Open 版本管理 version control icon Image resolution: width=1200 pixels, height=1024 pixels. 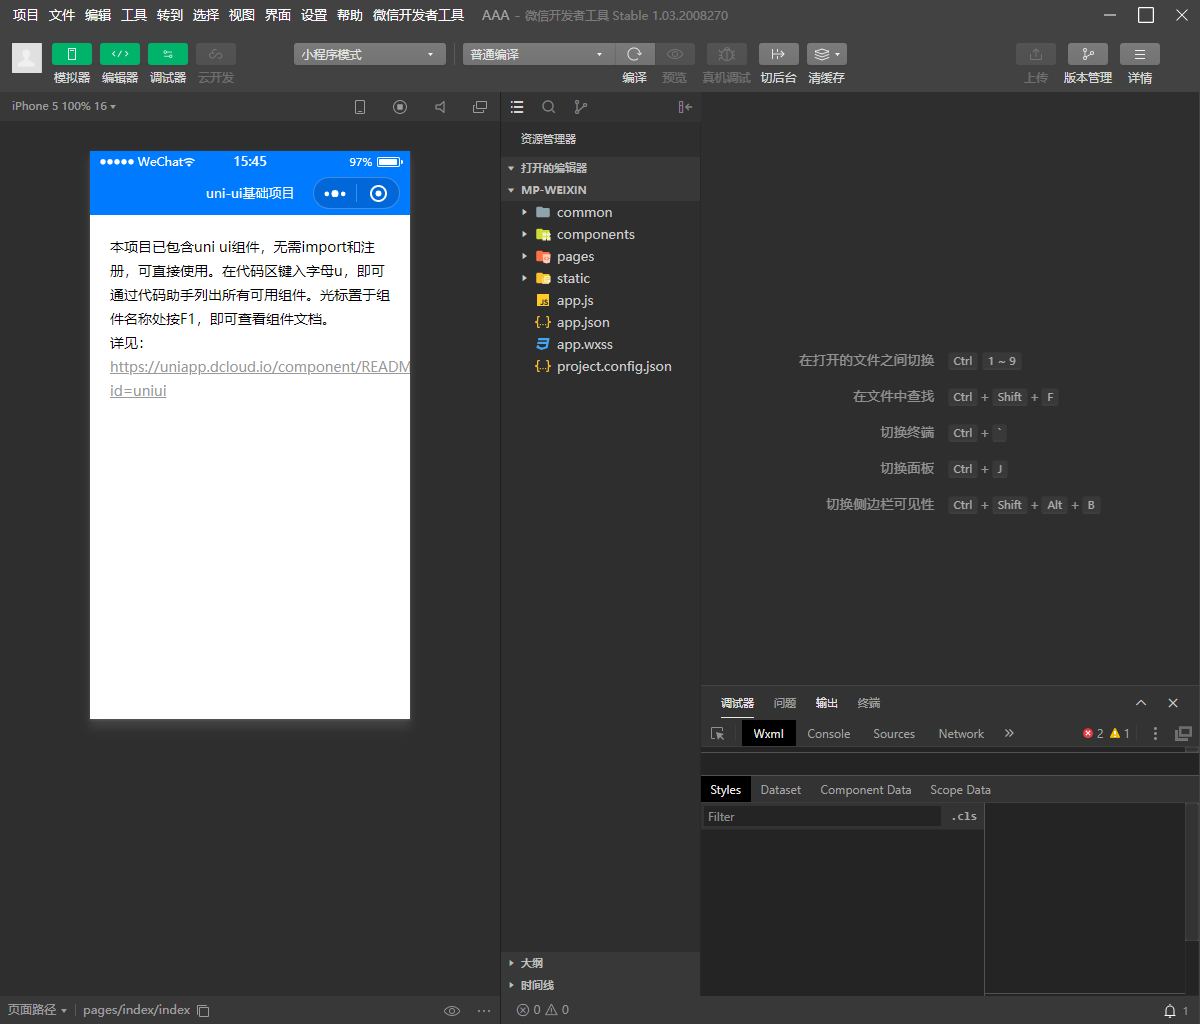[1088, 54]
